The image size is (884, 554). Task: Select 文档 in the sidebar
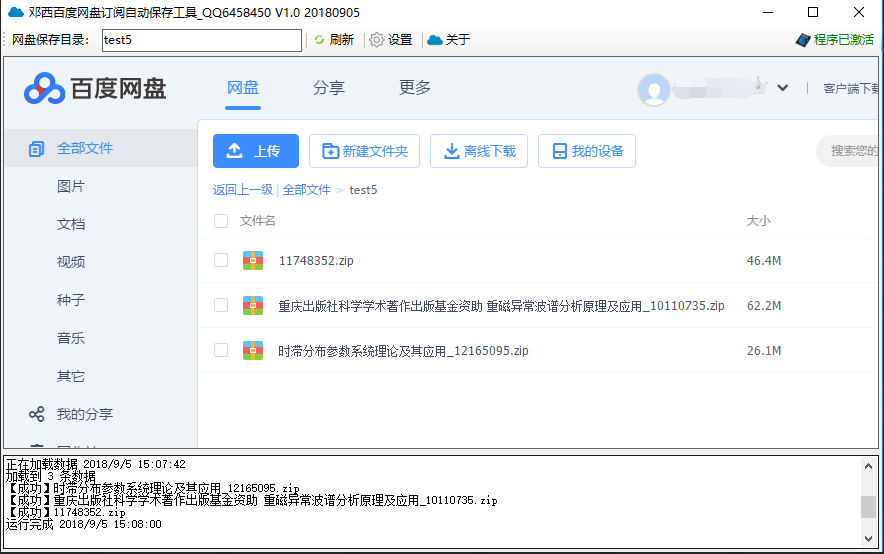click(x=71, y=224)
